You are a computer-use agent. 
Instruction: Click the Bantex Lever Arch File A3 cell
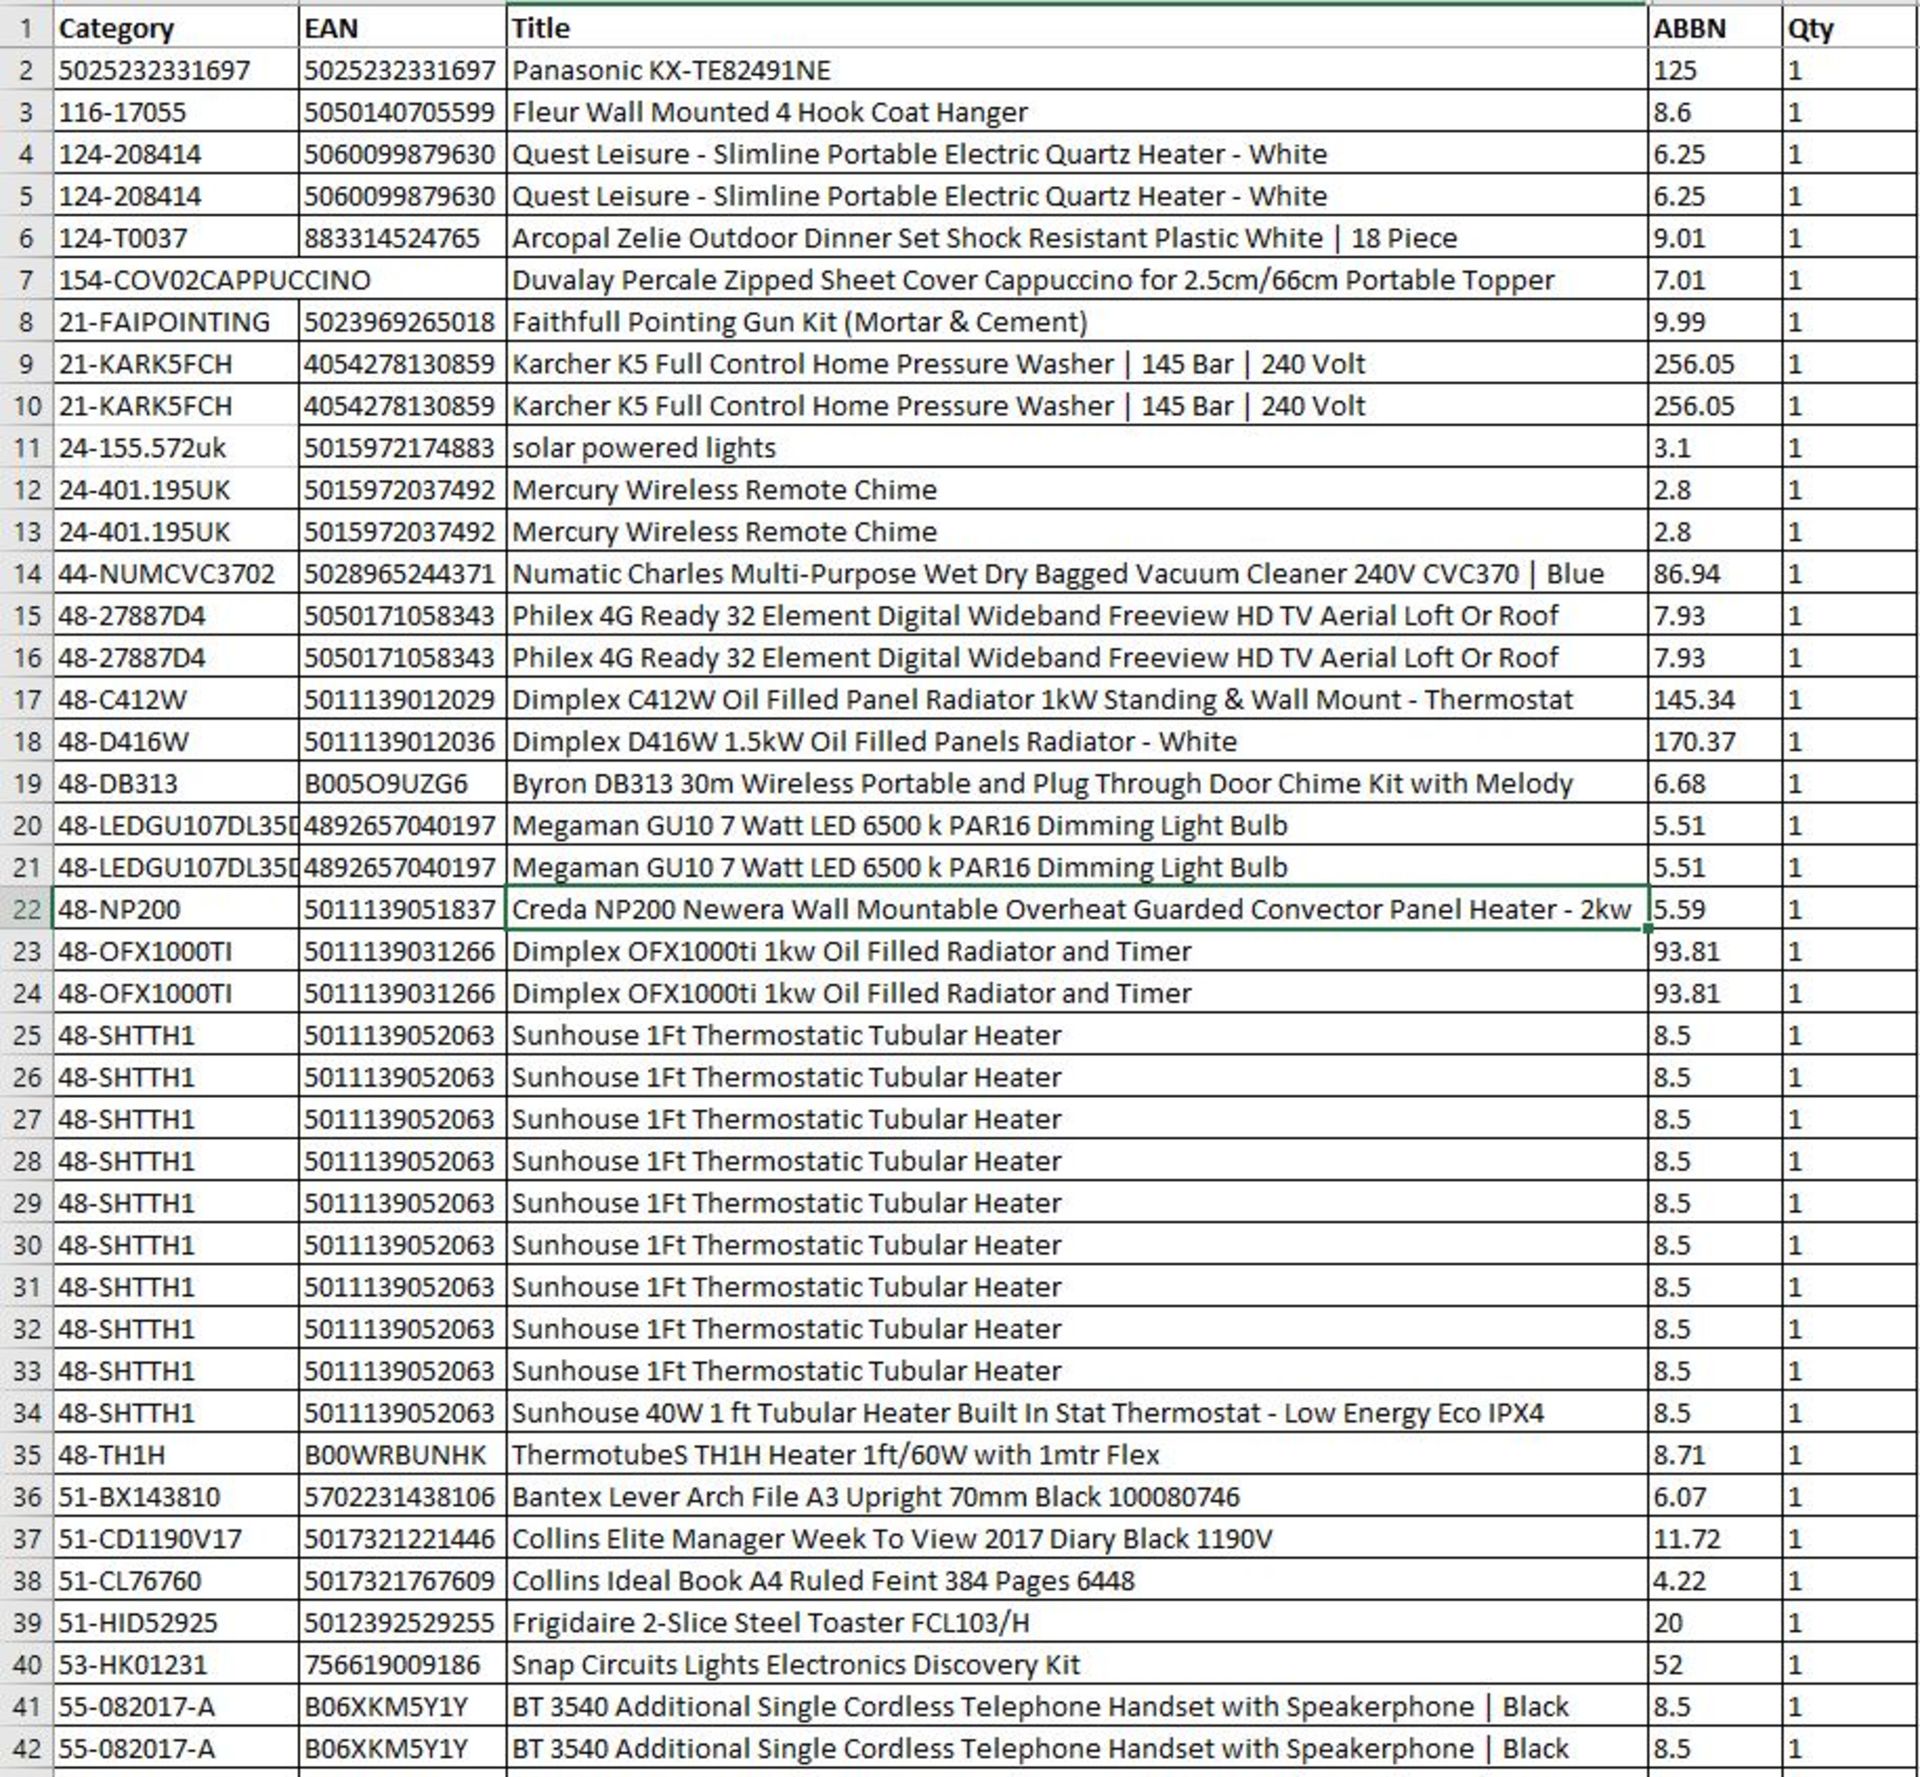tap(1077, 1497)
